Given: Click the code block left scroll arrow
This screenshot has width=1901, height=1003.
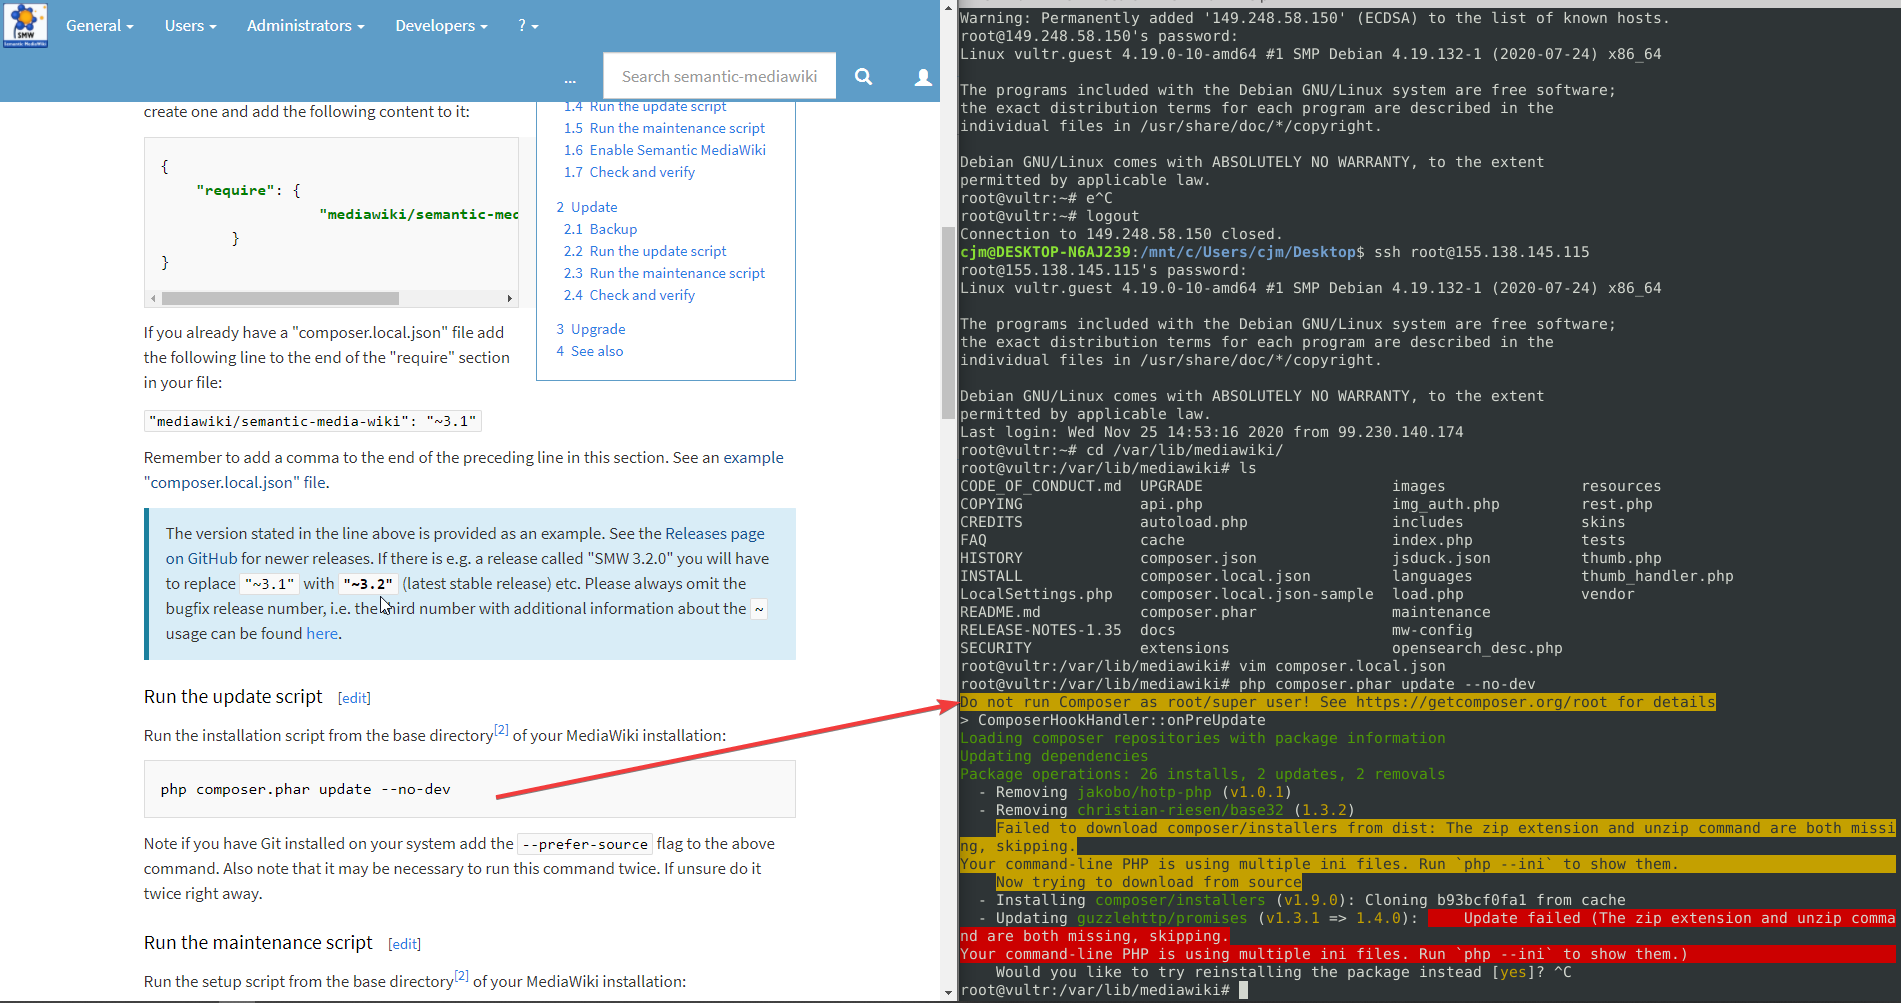Looking at the screenshot, I should [152, 298].
